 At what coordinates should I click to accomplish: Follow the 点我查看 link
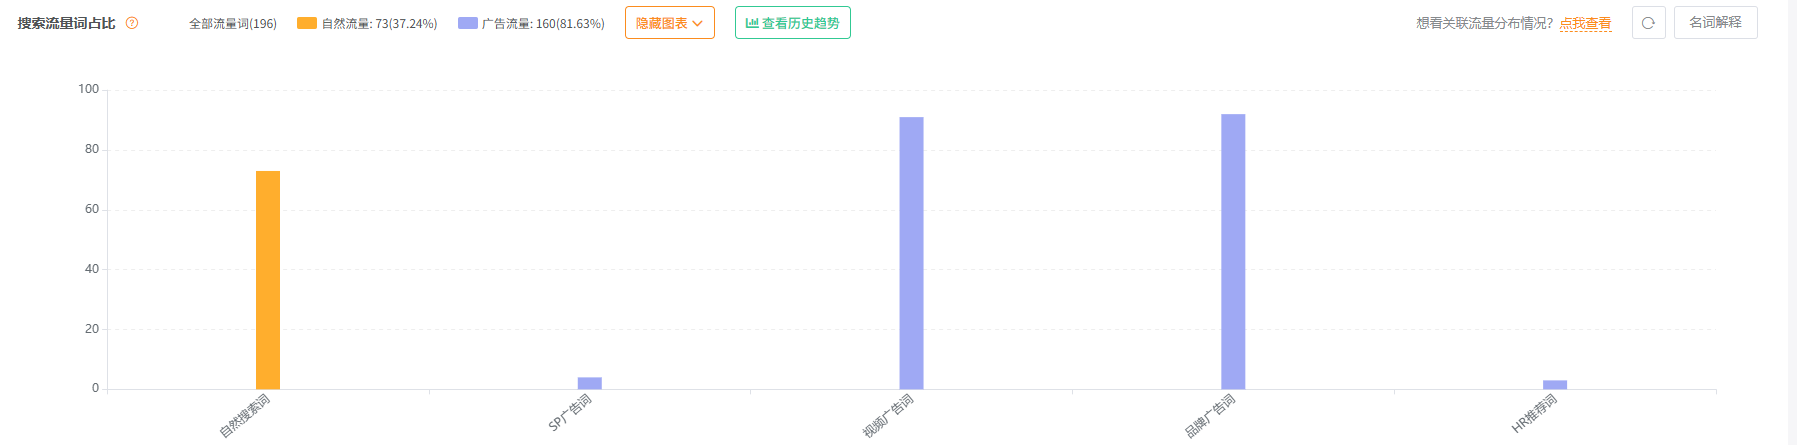coord(1585,23)
